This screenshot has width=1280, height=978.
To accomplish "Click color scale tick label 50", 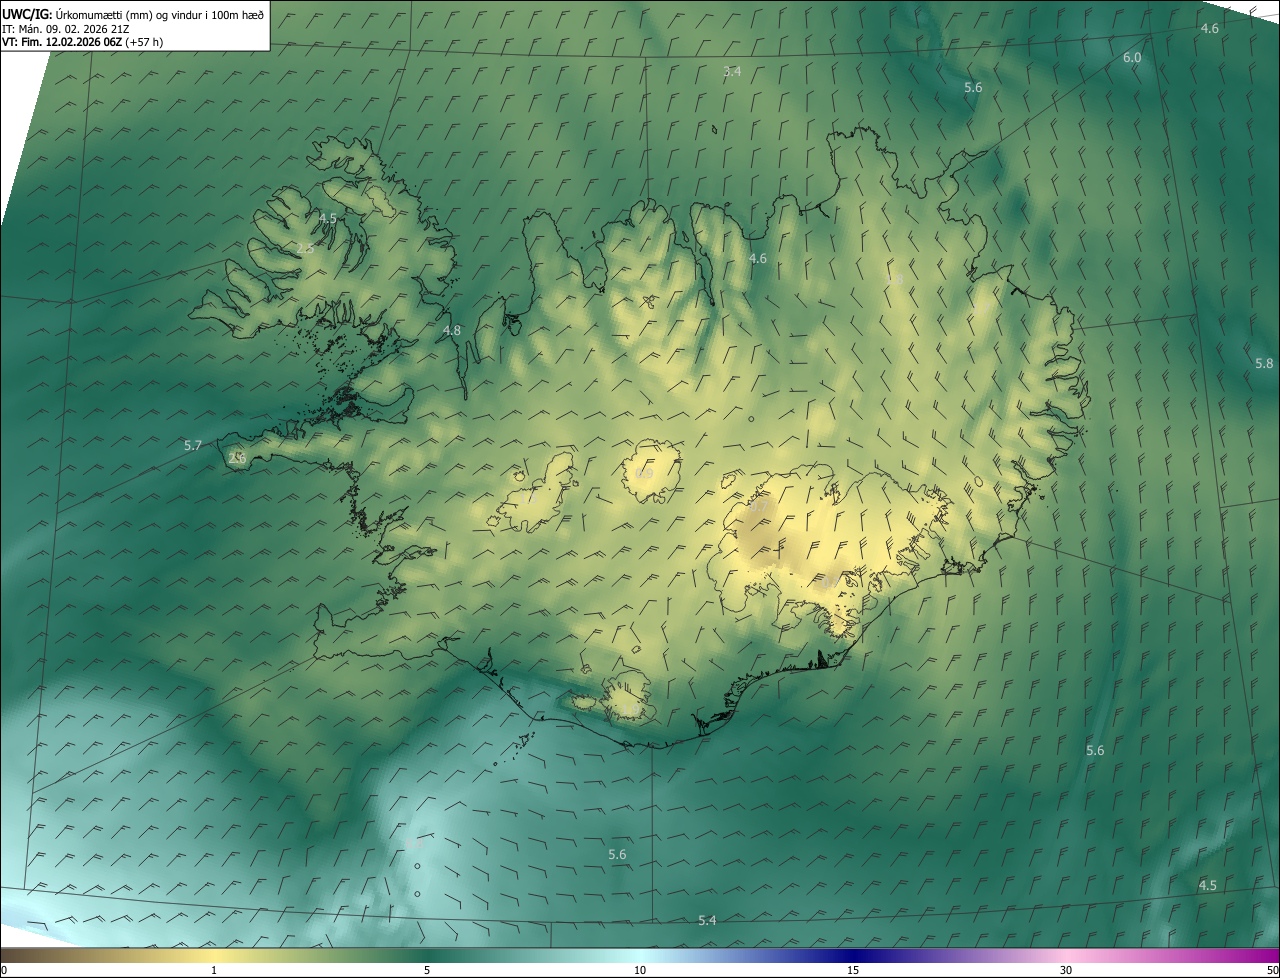I will pyautogui.click(x=1272, y=970).
